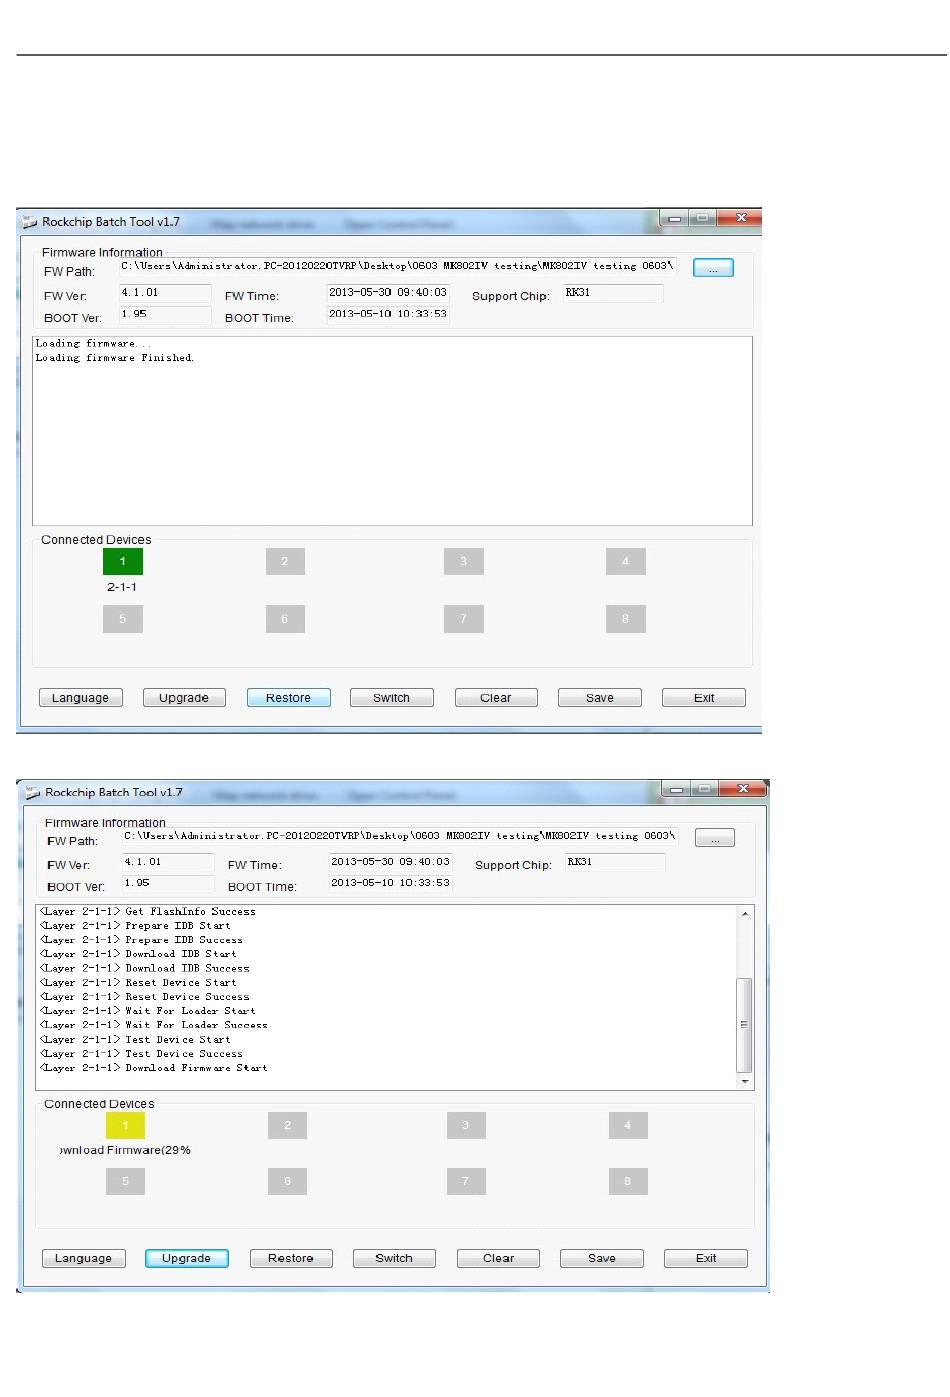Viewport: 950px width, 1397px height.
Task: Click the BOOT Ver field in lower window
Action: click(x=168, y=884)
